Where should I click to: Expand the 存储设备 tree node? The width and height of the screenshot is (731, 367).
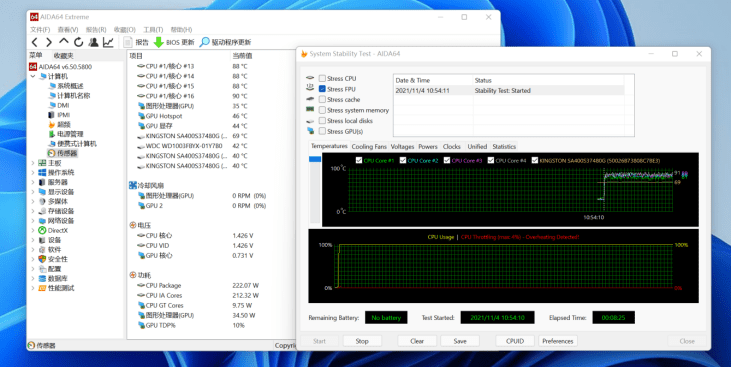point(33,211)
